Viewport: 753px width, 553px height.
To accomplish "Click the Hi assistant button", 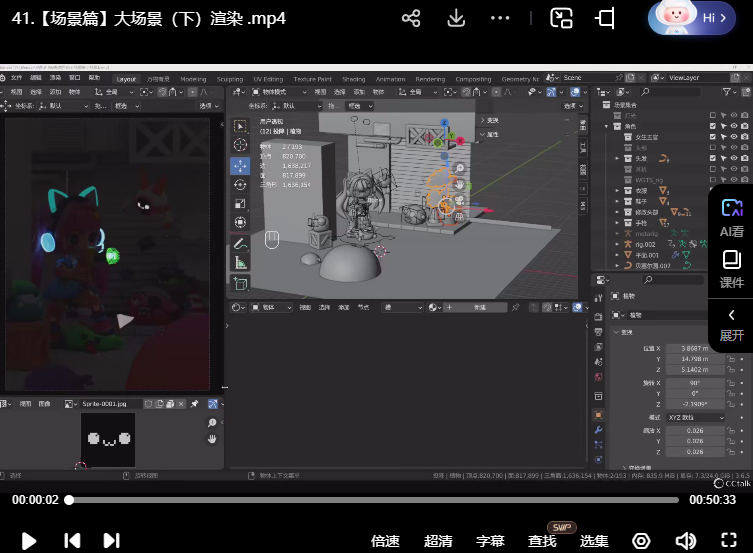I will pyautogui.click(x=696, y=18).
